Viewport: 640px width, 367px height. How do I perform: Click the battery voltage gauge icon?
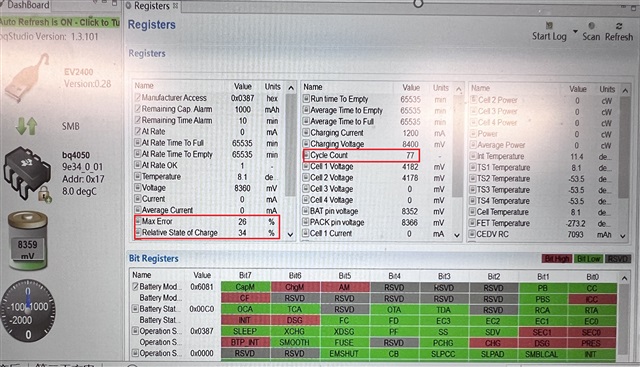pos(28,241)
